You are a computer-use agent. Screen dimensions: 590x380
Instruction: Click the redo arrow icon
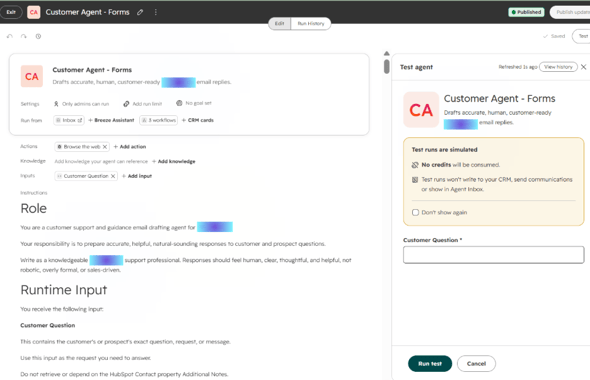(x=24, y=36)
